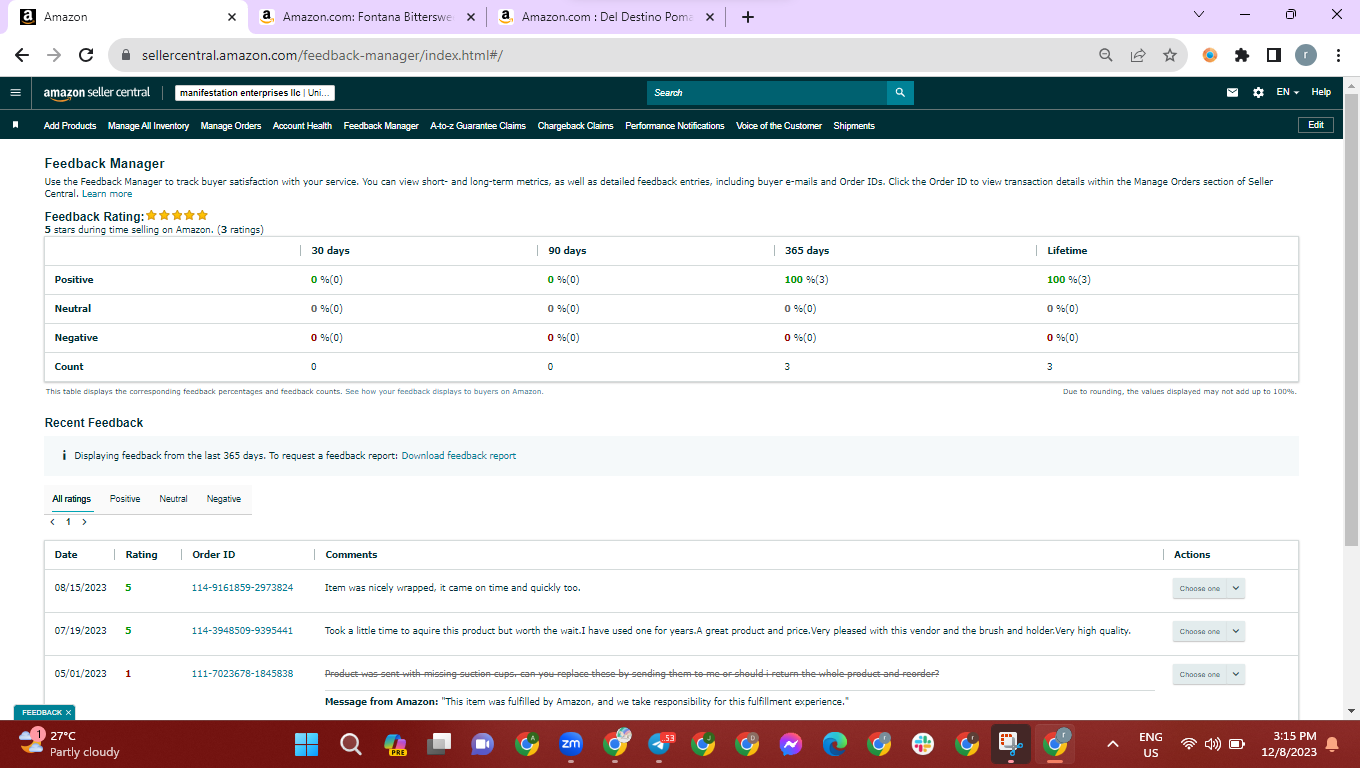Show hidden system tray icons
This screenshot has width=1360, height=768.
(1112, 744)
